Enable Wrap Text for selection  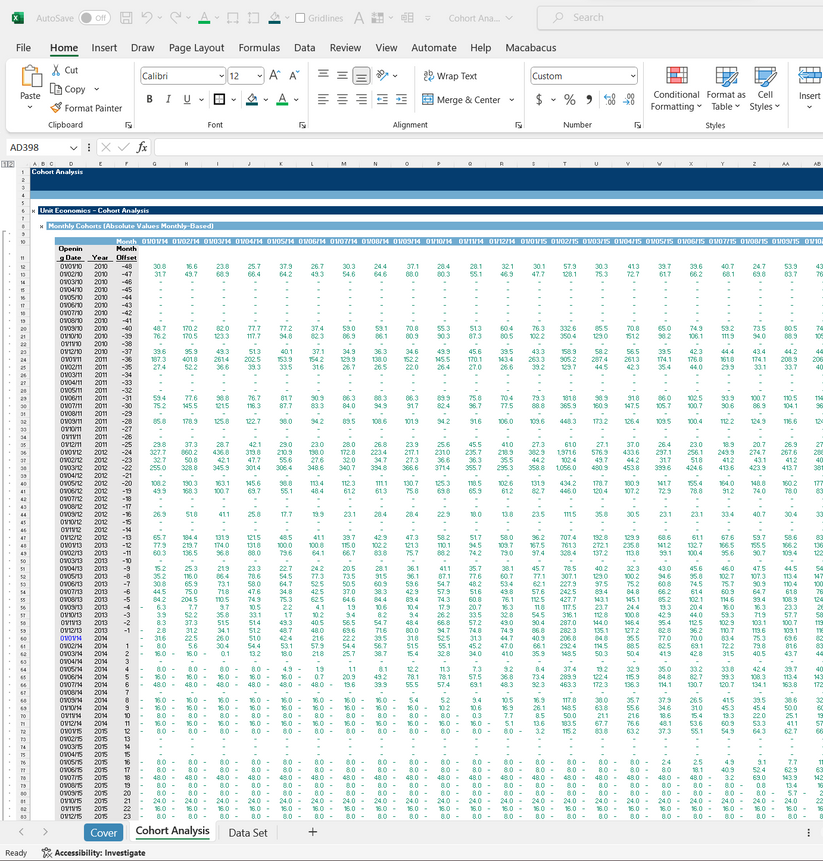point(449,75)
